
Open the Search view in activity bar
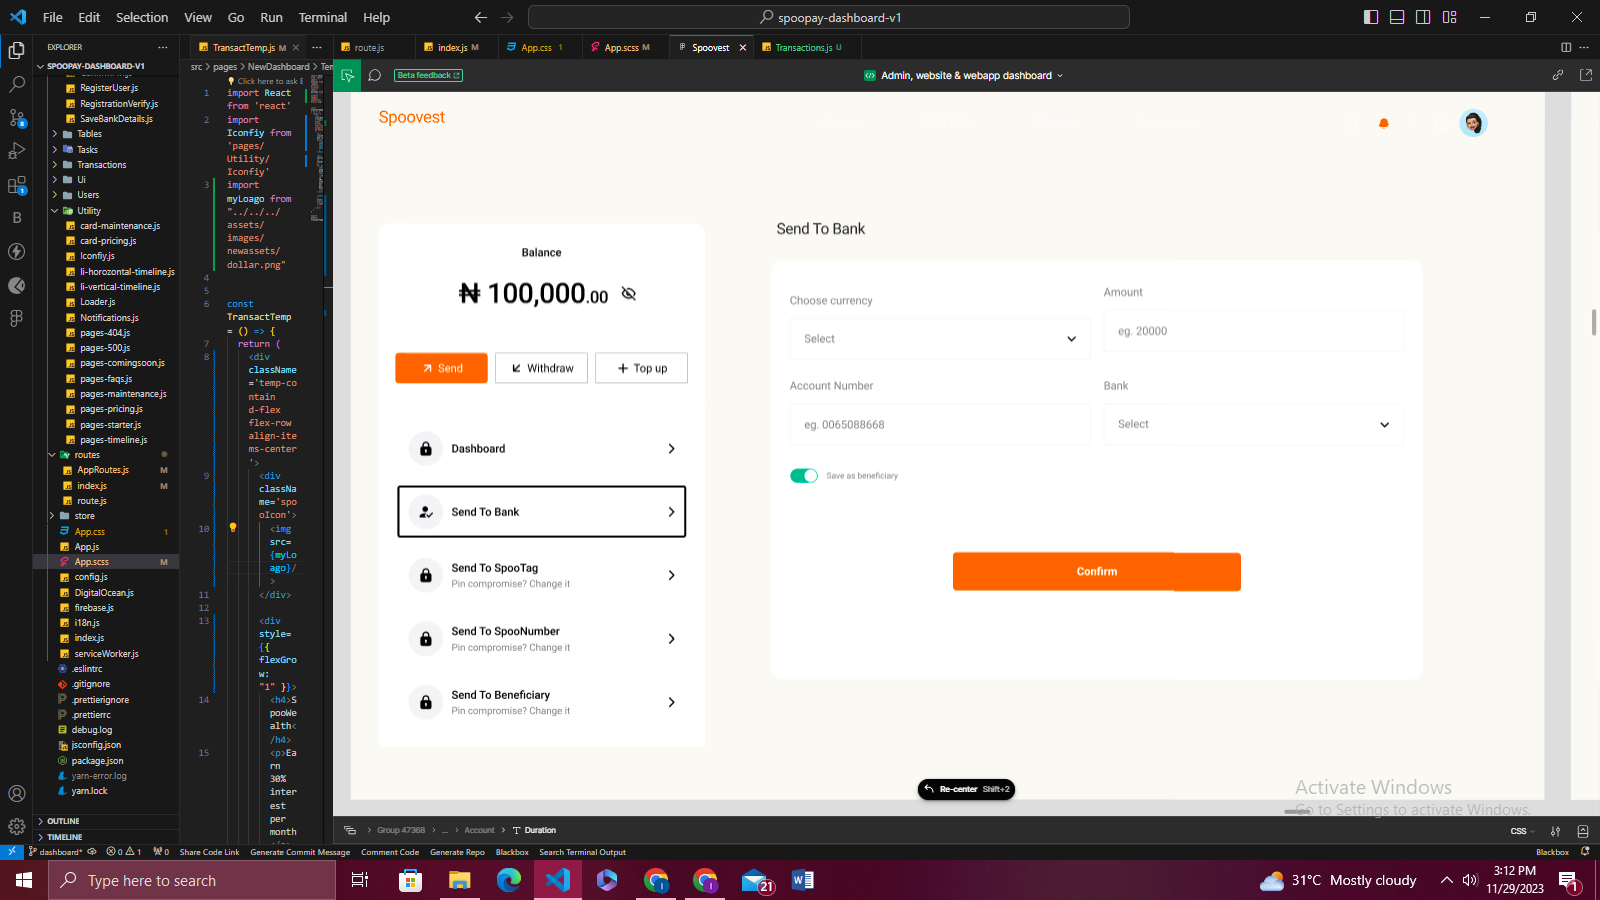coord(17,84)
